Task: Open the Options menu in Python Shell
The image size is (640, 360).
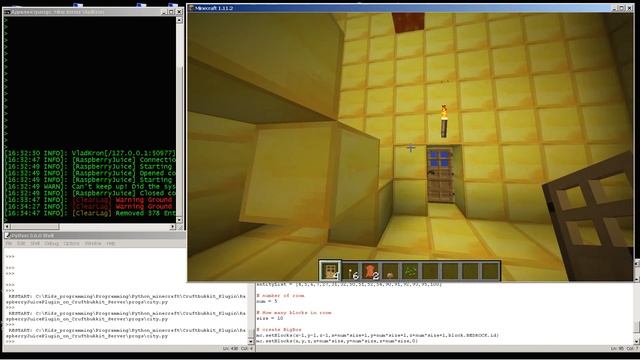Action: click(71, 243)
